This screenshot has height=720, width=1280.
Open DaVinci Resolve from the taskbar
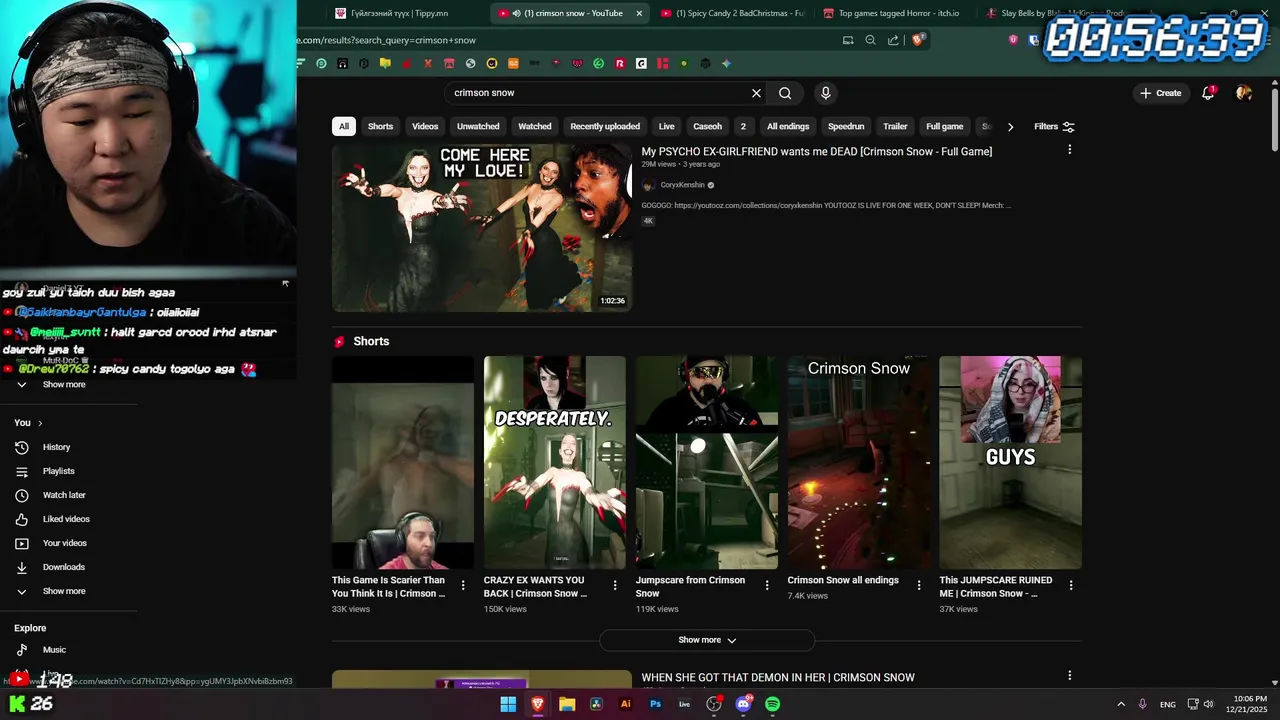point(596,704)
